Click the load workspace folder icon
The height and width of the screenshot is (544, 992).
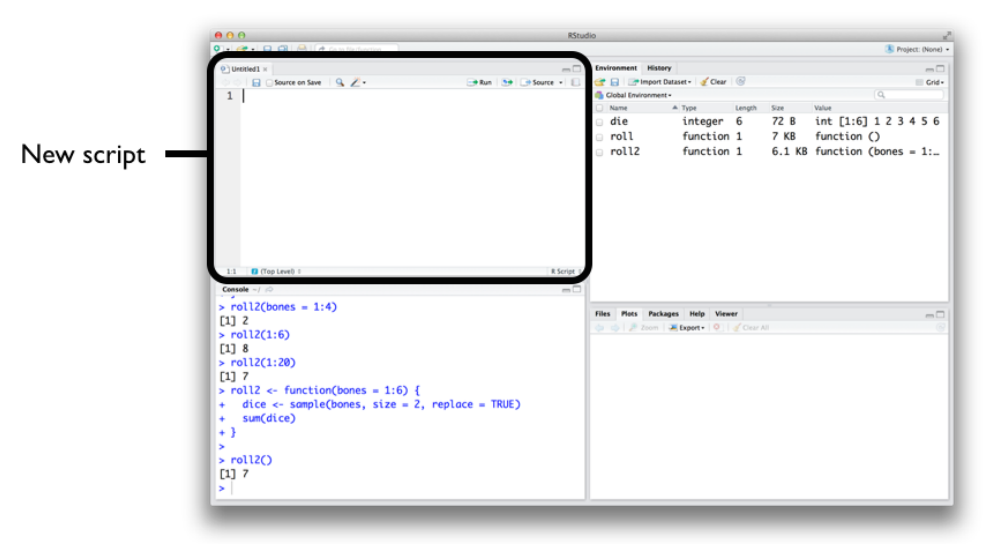pos(600,82)
